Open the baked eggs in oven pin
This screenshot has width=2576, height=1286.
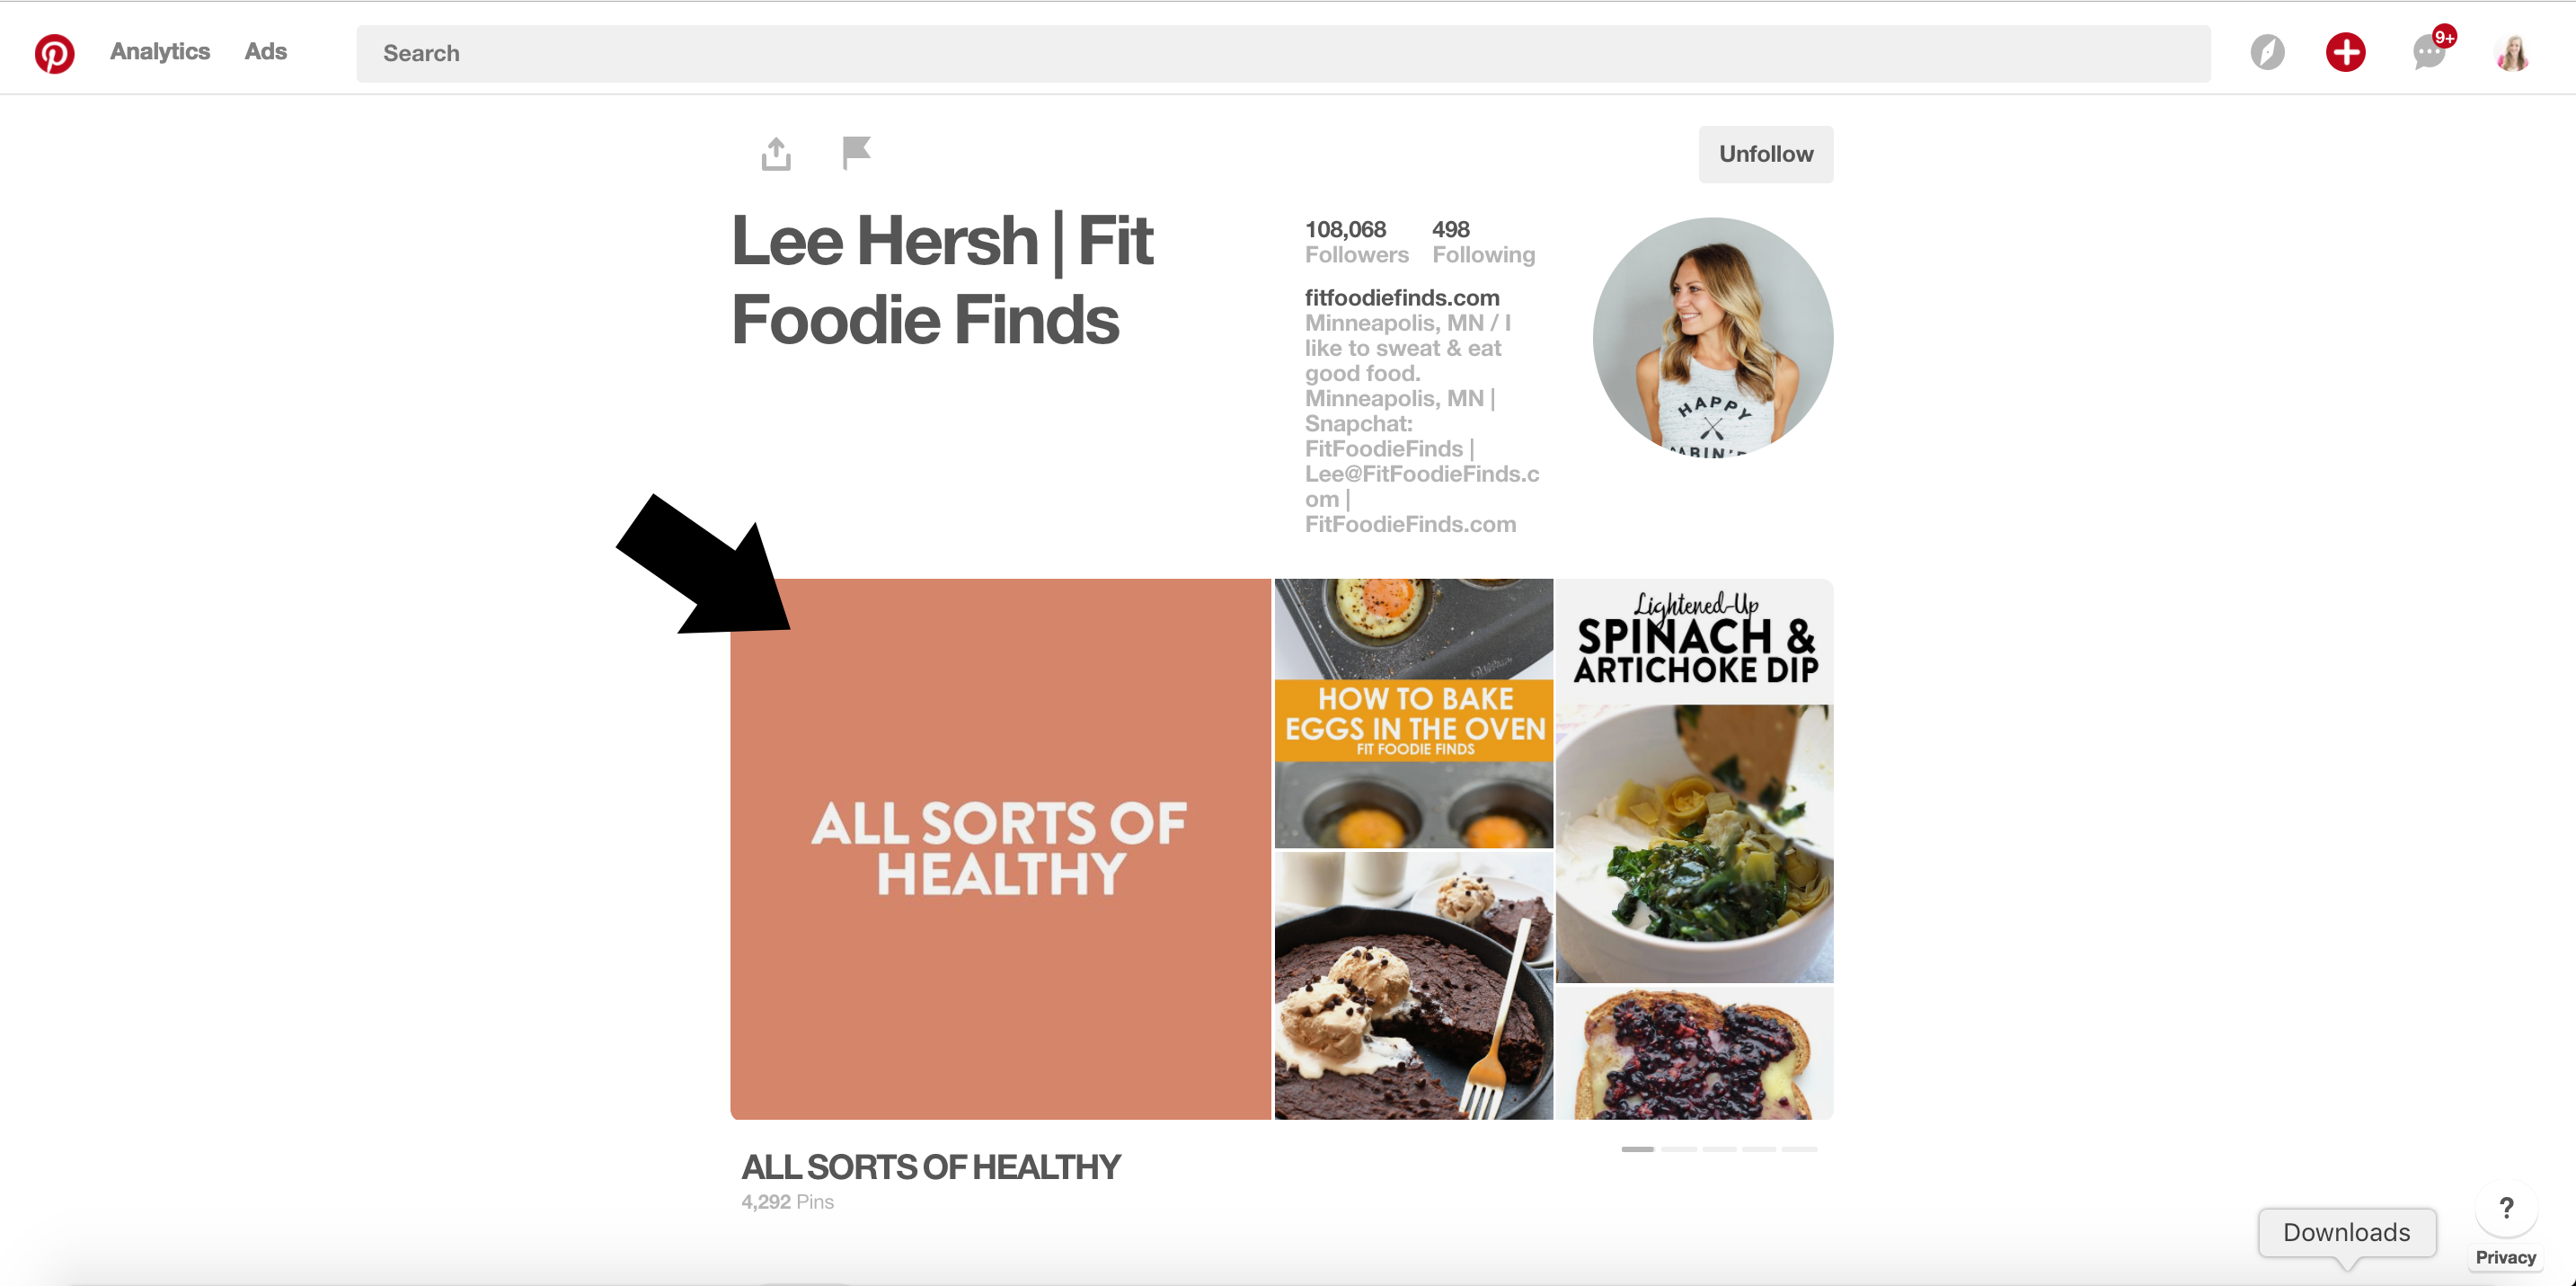click(1413, 713)
